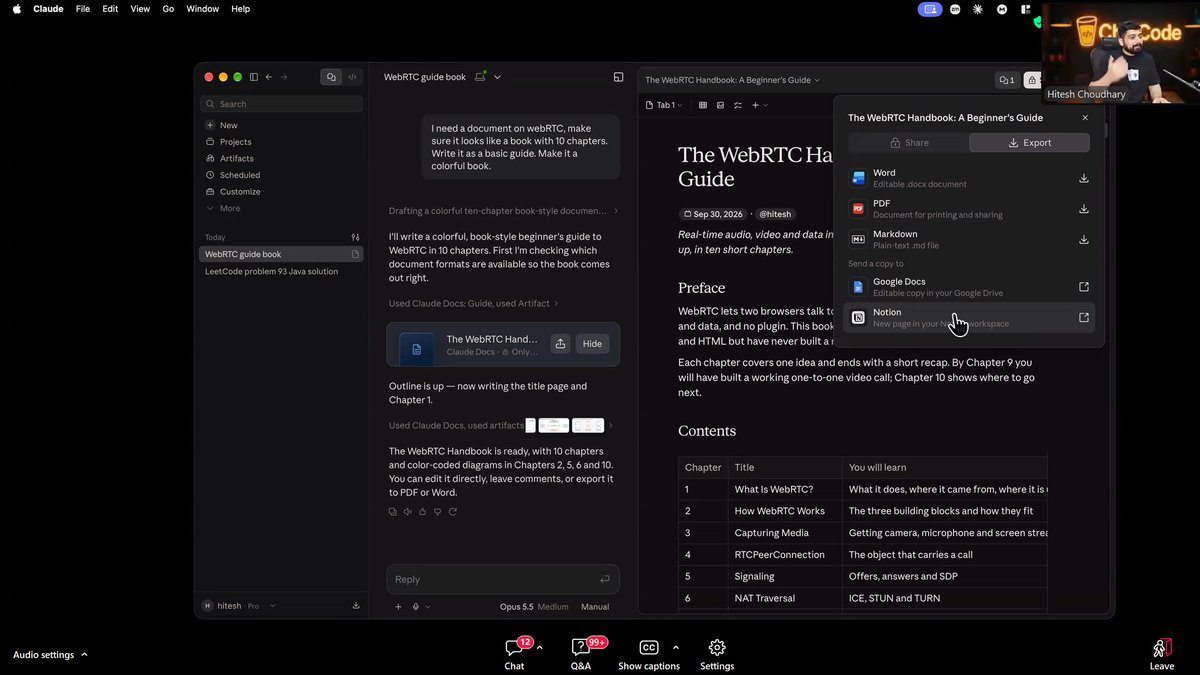The image size is (1200, 675).
Task: Download the Markdown .md file
Action: (1084, 240)
